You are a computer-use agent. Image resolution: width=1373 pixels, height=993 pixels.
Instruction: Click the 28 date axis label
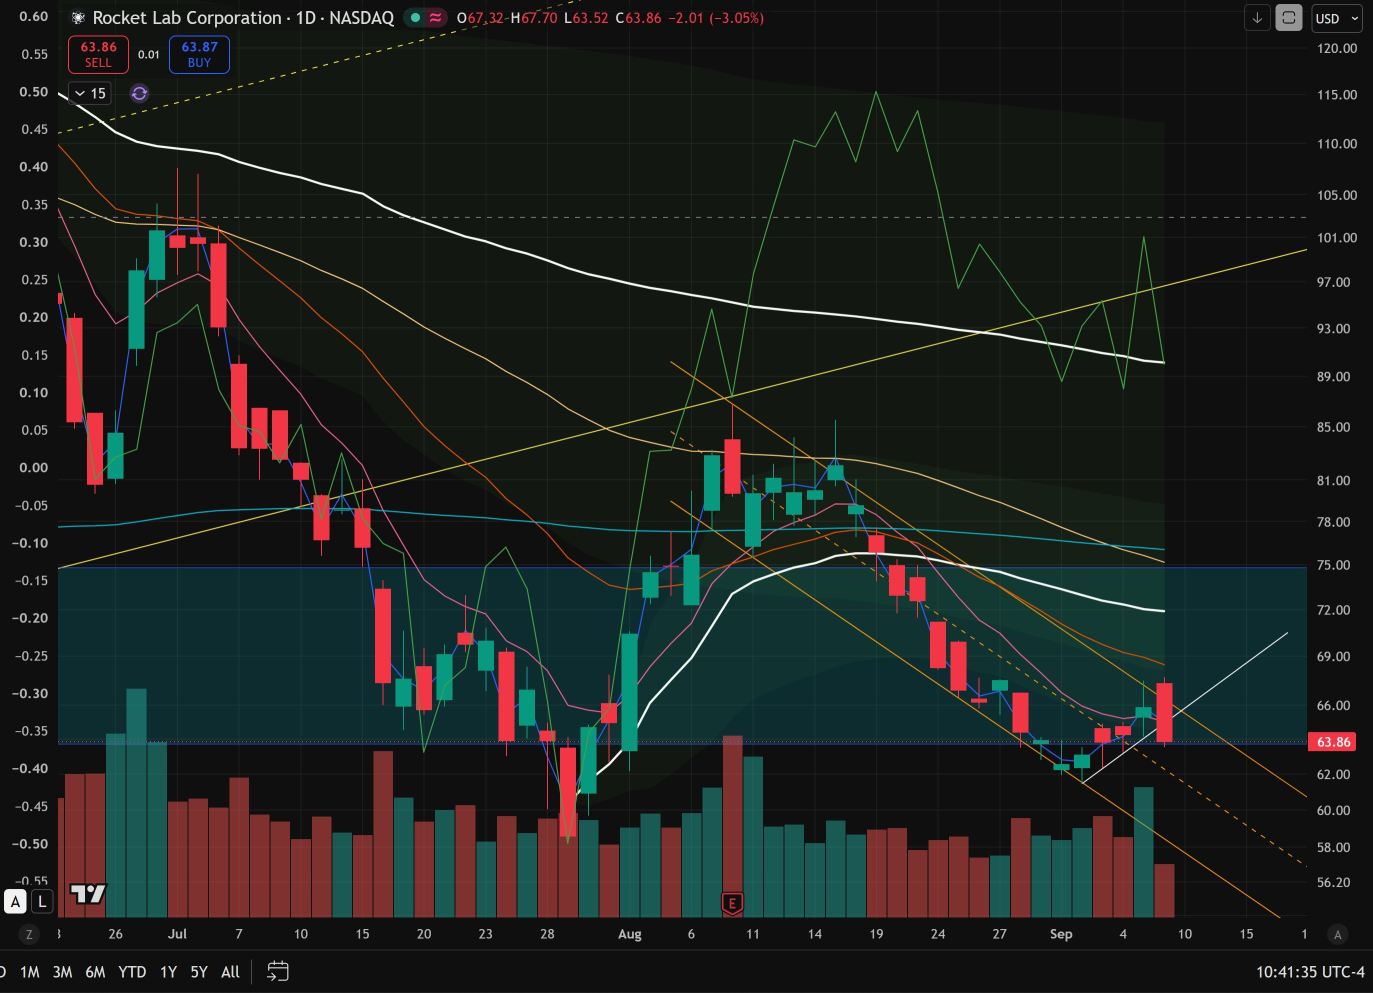(x=547, y=934)
